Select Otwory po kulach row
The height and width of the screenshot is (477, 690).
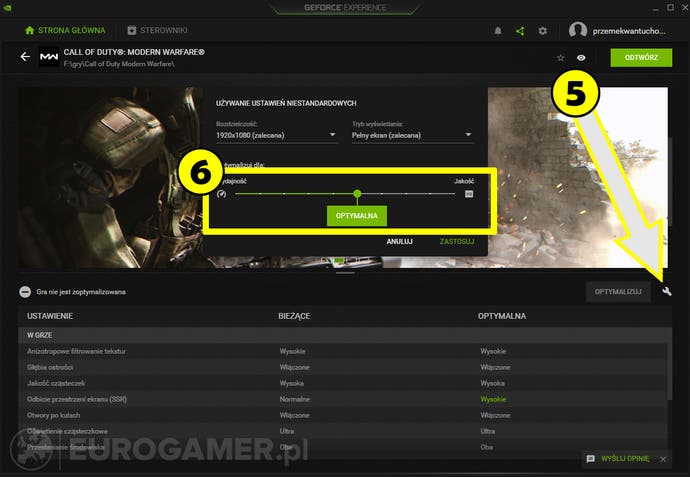point(343,415)
